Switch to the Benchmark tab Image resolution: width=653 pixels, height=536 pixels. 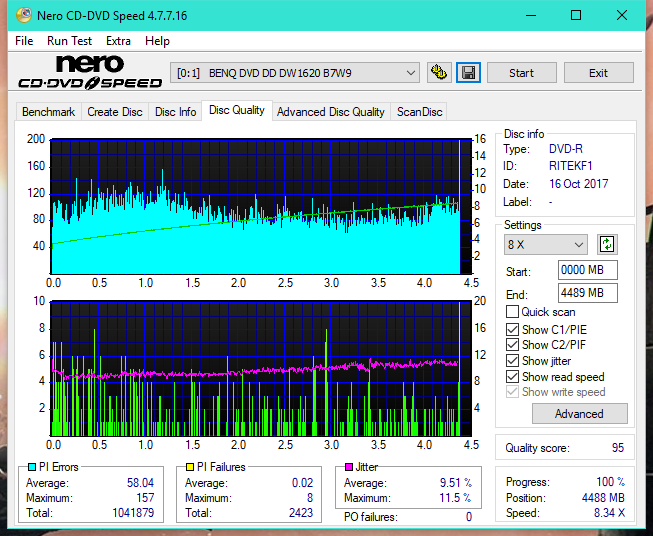49,112
